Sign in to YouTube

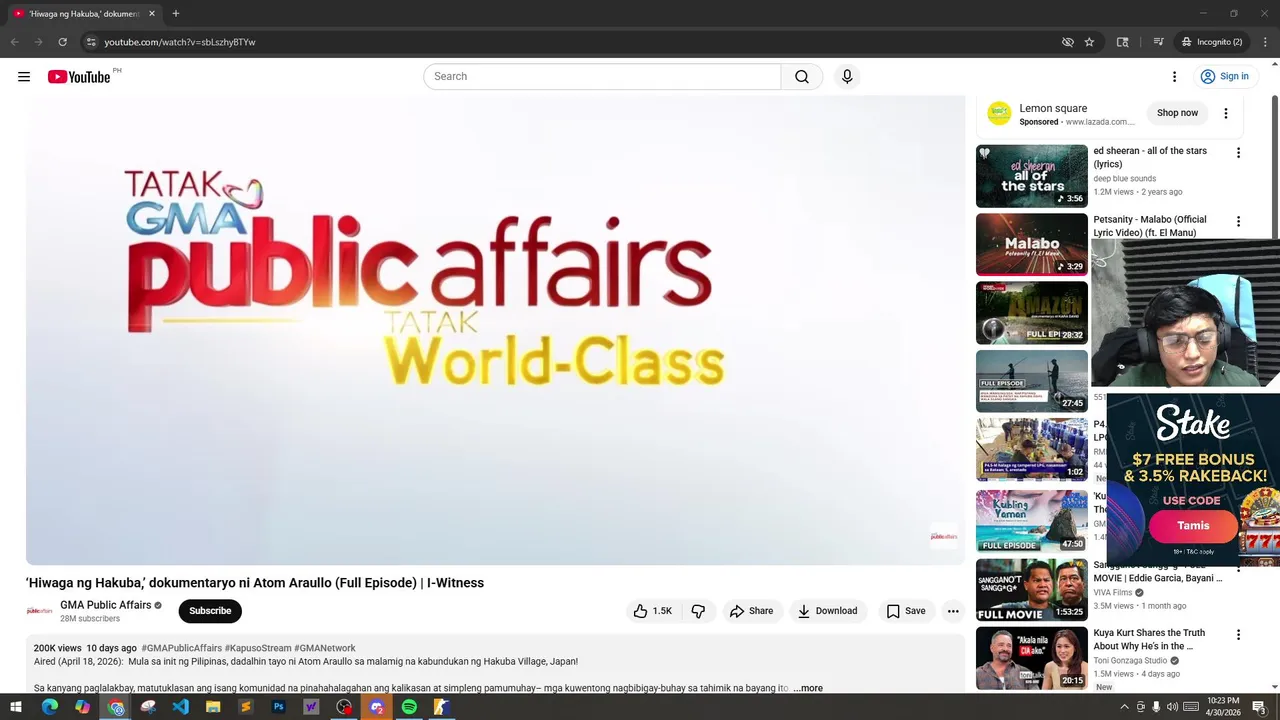[1224, 77]
